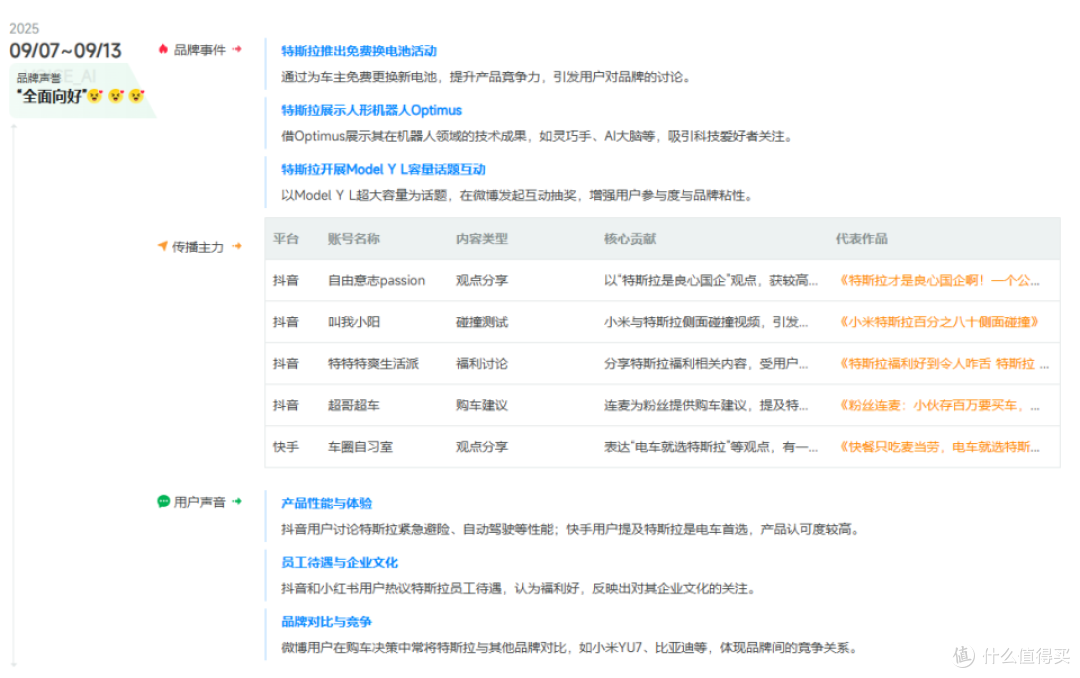Click the 观点分享 cell in 车圈自习室 row
This screenshot has height=678, width=1080.
[481, 446]
